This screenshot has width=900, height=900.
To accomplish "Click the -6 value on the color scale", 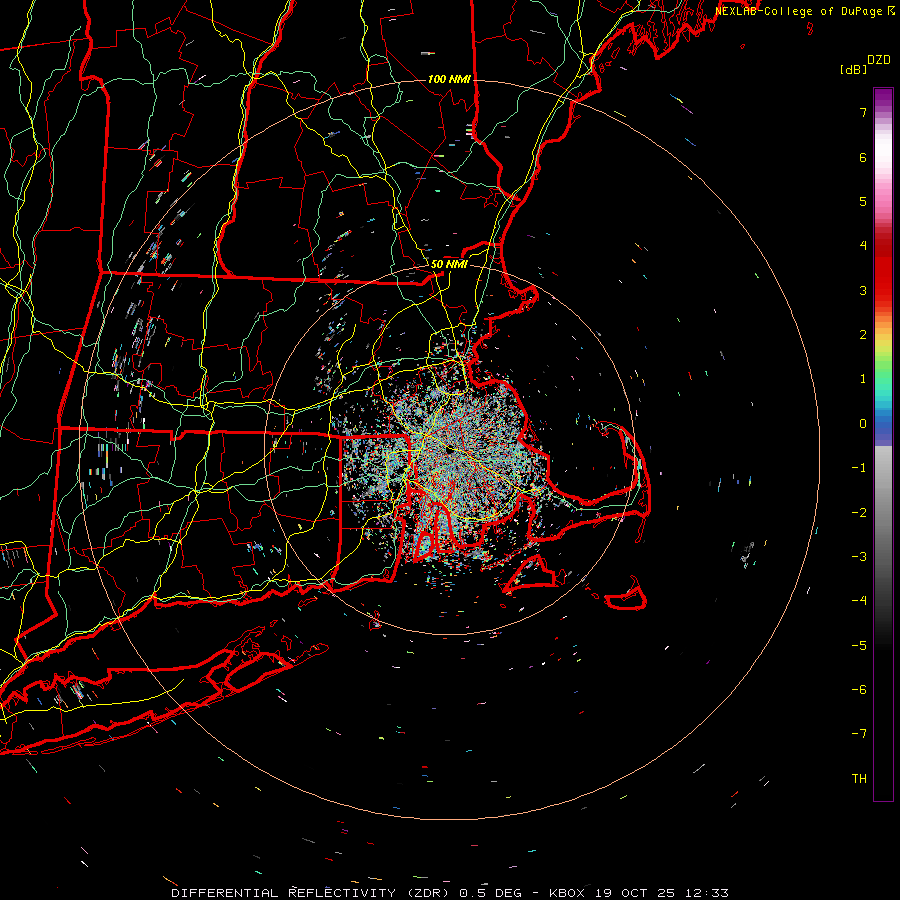I will coord(859,690).
